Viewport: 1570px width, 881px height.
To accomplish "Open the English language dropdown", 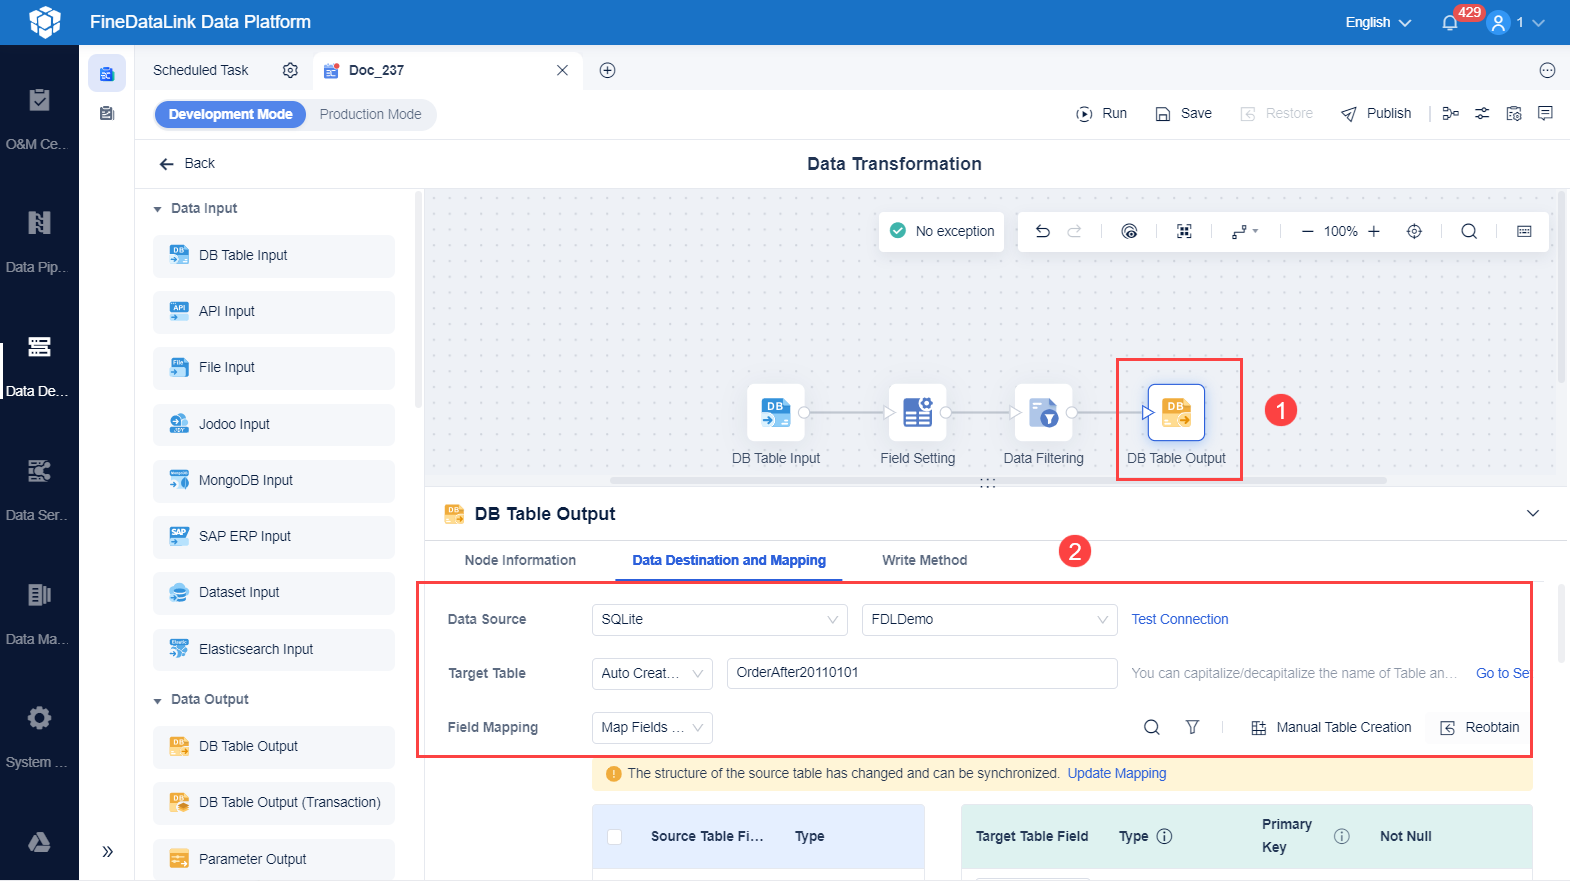I will tap(1378, 22).
